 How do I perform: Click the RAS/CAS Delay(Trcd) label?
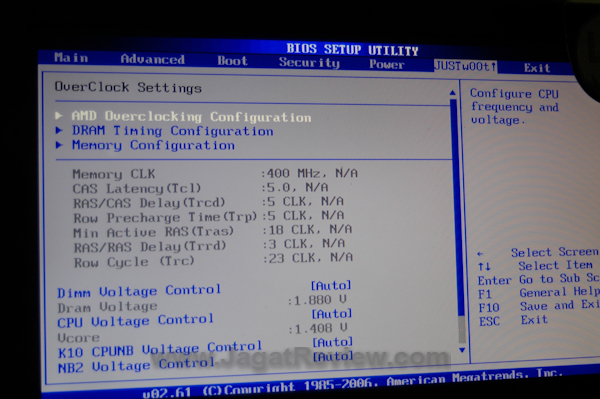149,203
